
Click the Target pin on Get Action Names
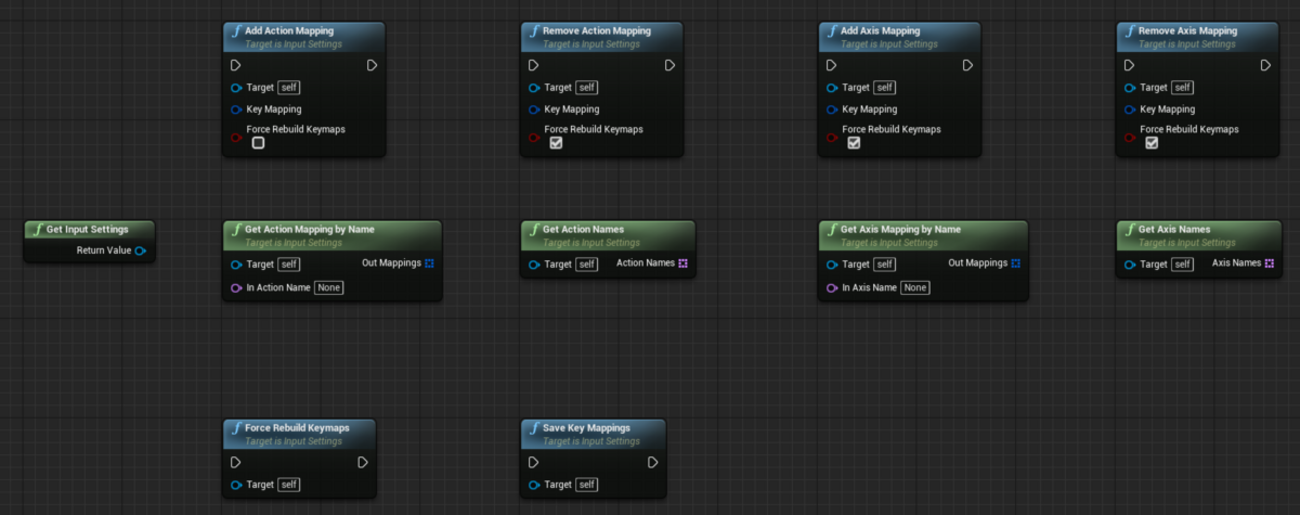pos(535,265)
